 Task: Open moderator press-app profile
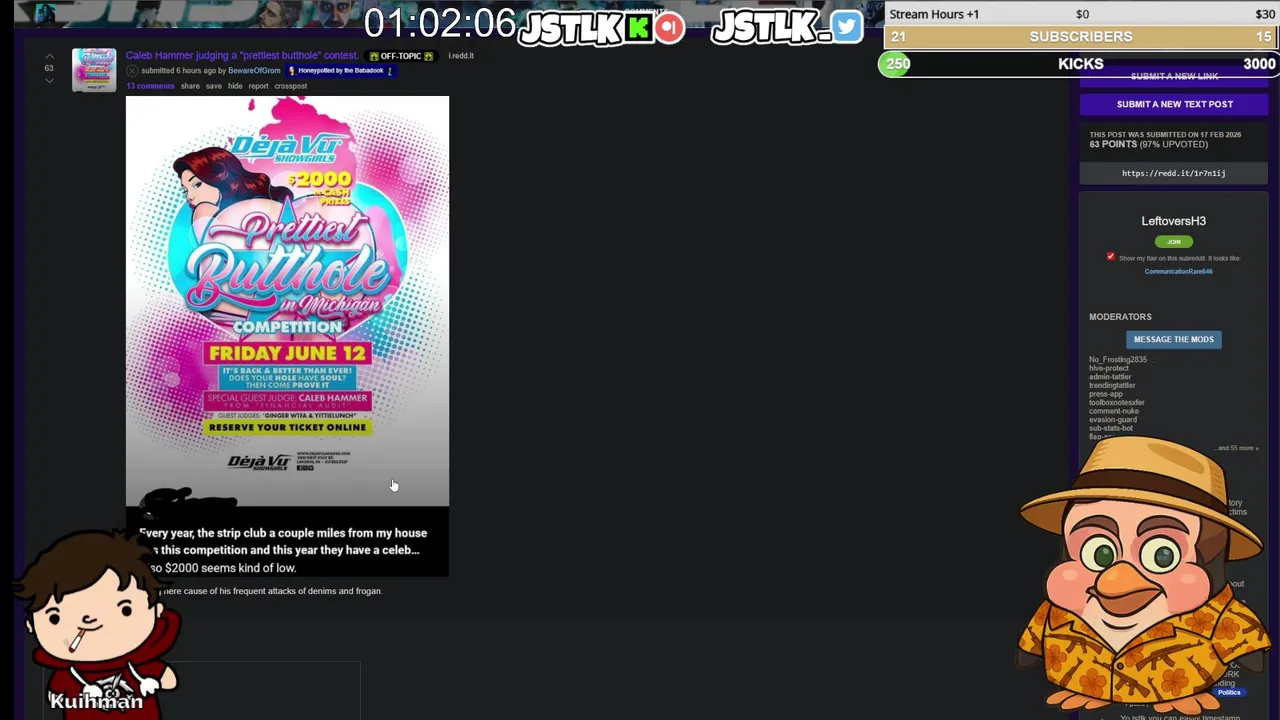coord(1106,394)
